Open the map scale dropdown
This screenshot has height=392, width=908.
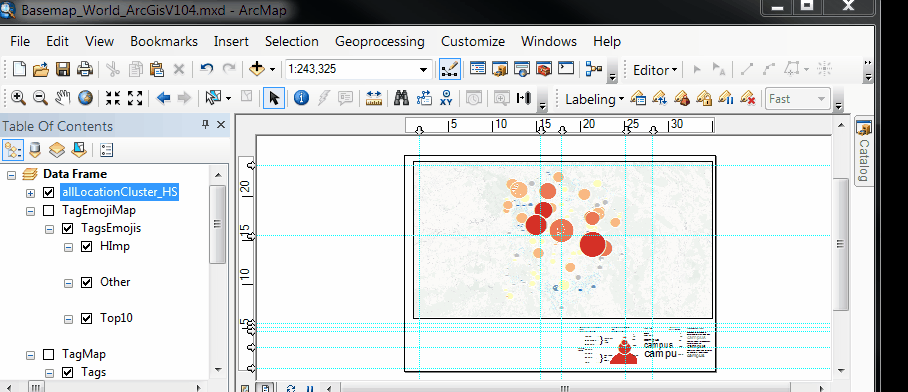tap(423, 69)
